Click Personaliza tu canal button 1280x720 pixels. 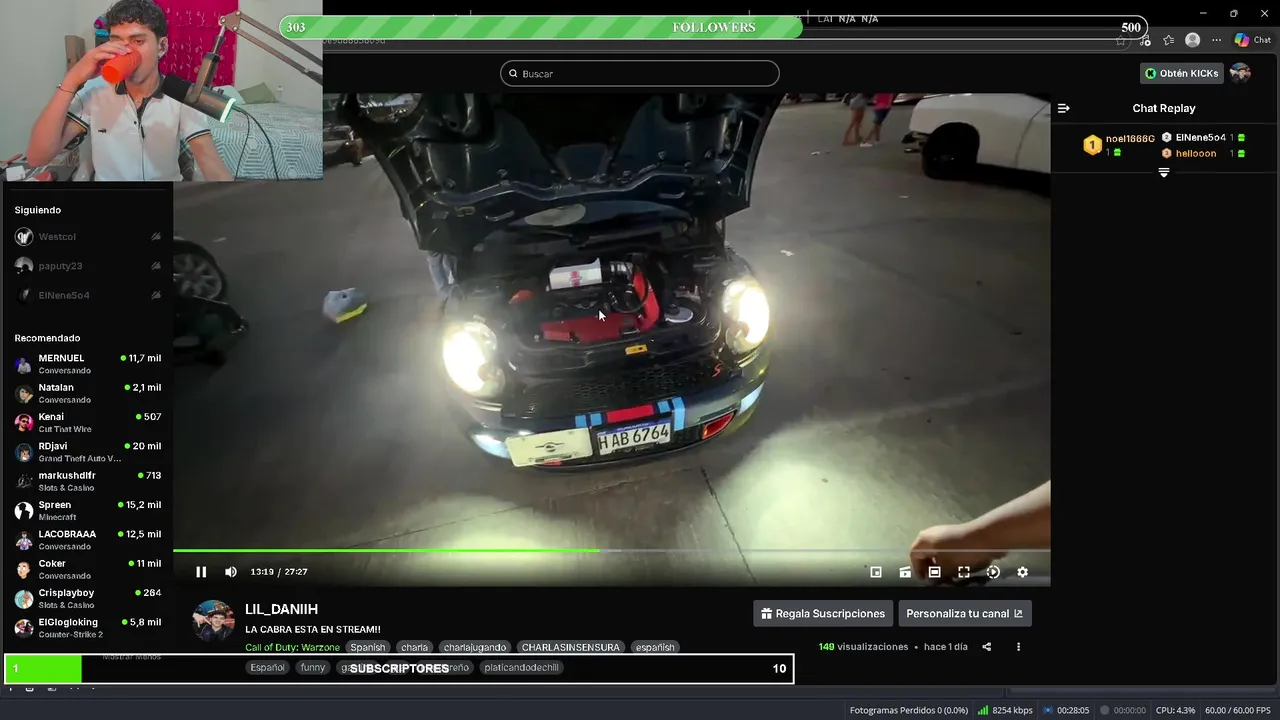coord(965,614)
